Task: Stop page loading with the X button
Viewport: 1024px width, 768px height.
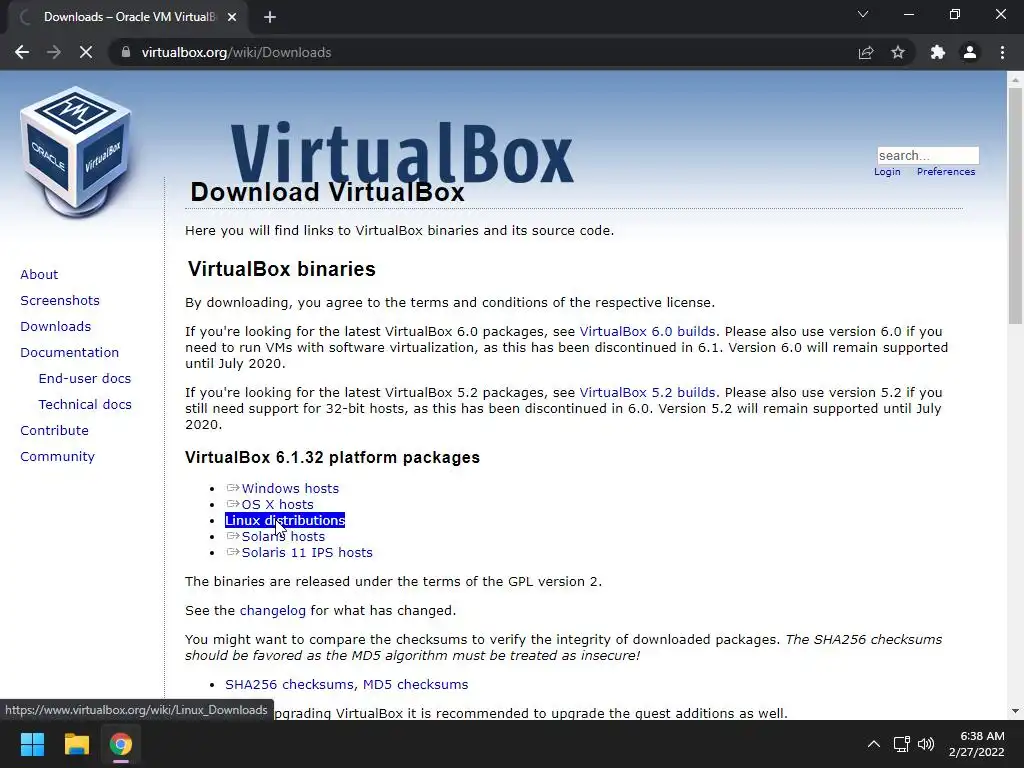Action: coord(86,52)
